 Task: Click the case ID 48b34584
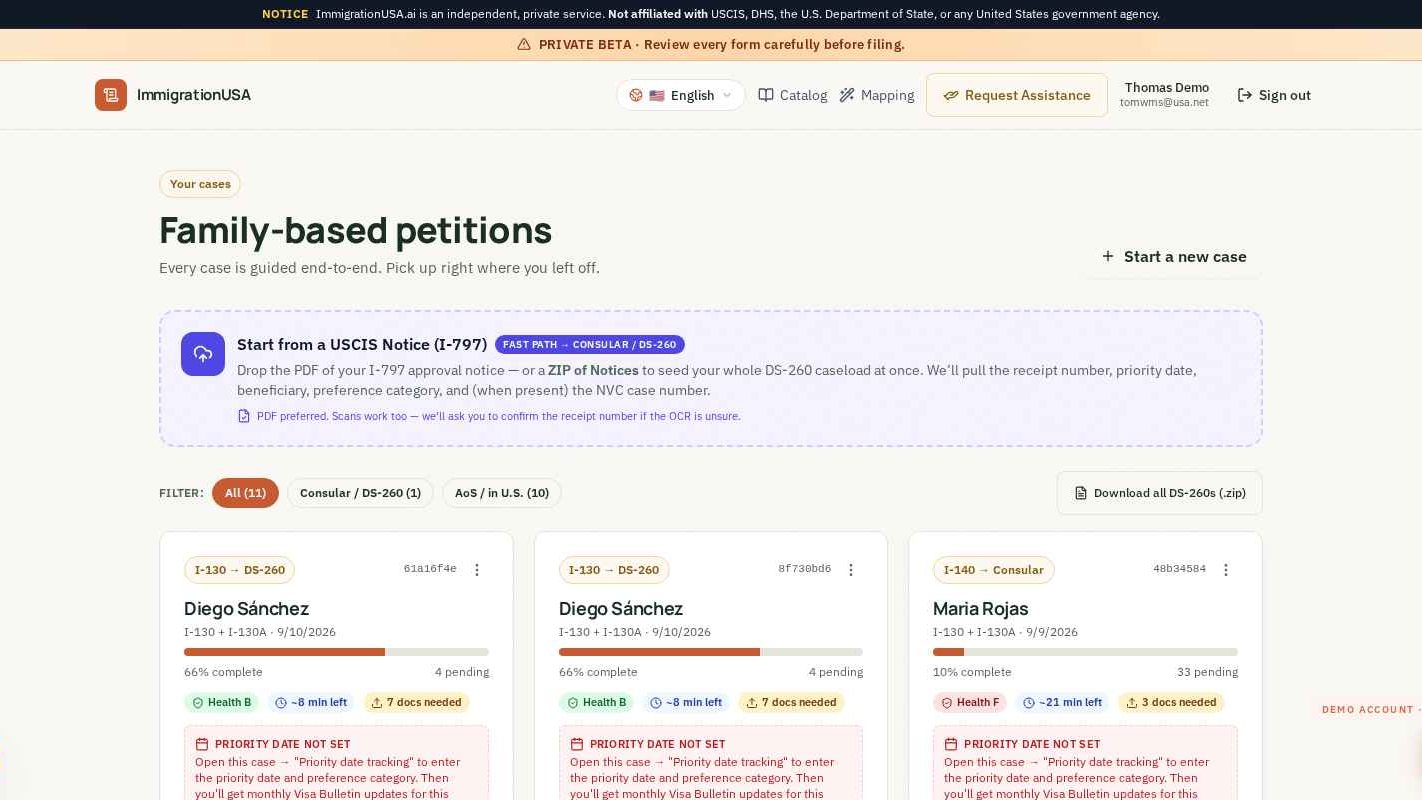1179,569
